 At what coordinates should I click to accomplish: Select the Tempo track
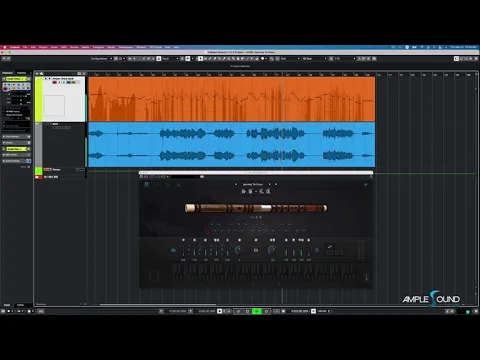pyautogui.click(x=60, y=170)
